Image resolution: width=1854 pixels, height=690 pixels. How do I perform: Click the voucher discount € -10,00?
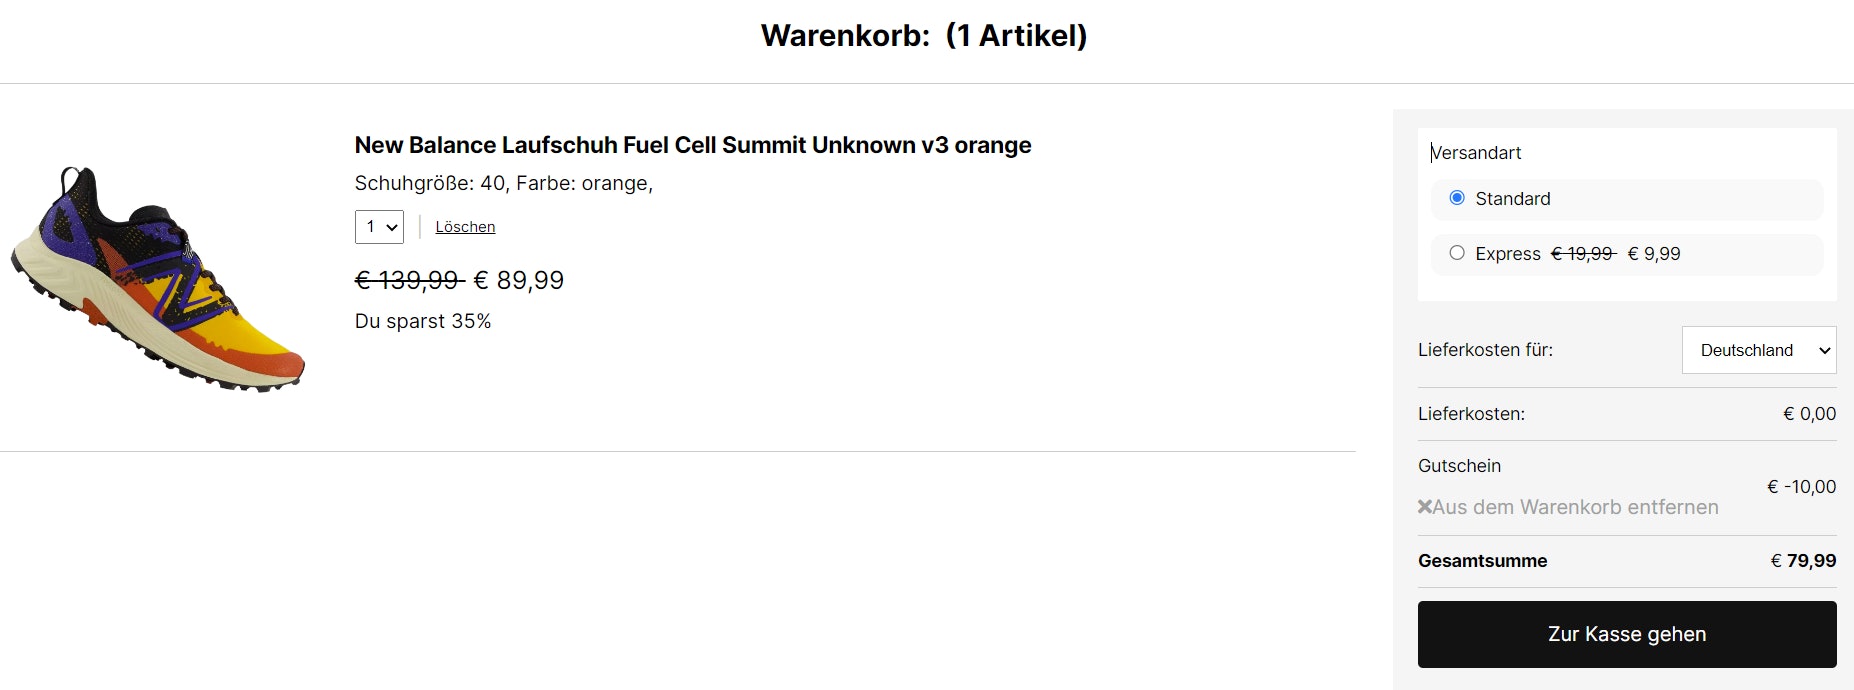[1801, 487]
